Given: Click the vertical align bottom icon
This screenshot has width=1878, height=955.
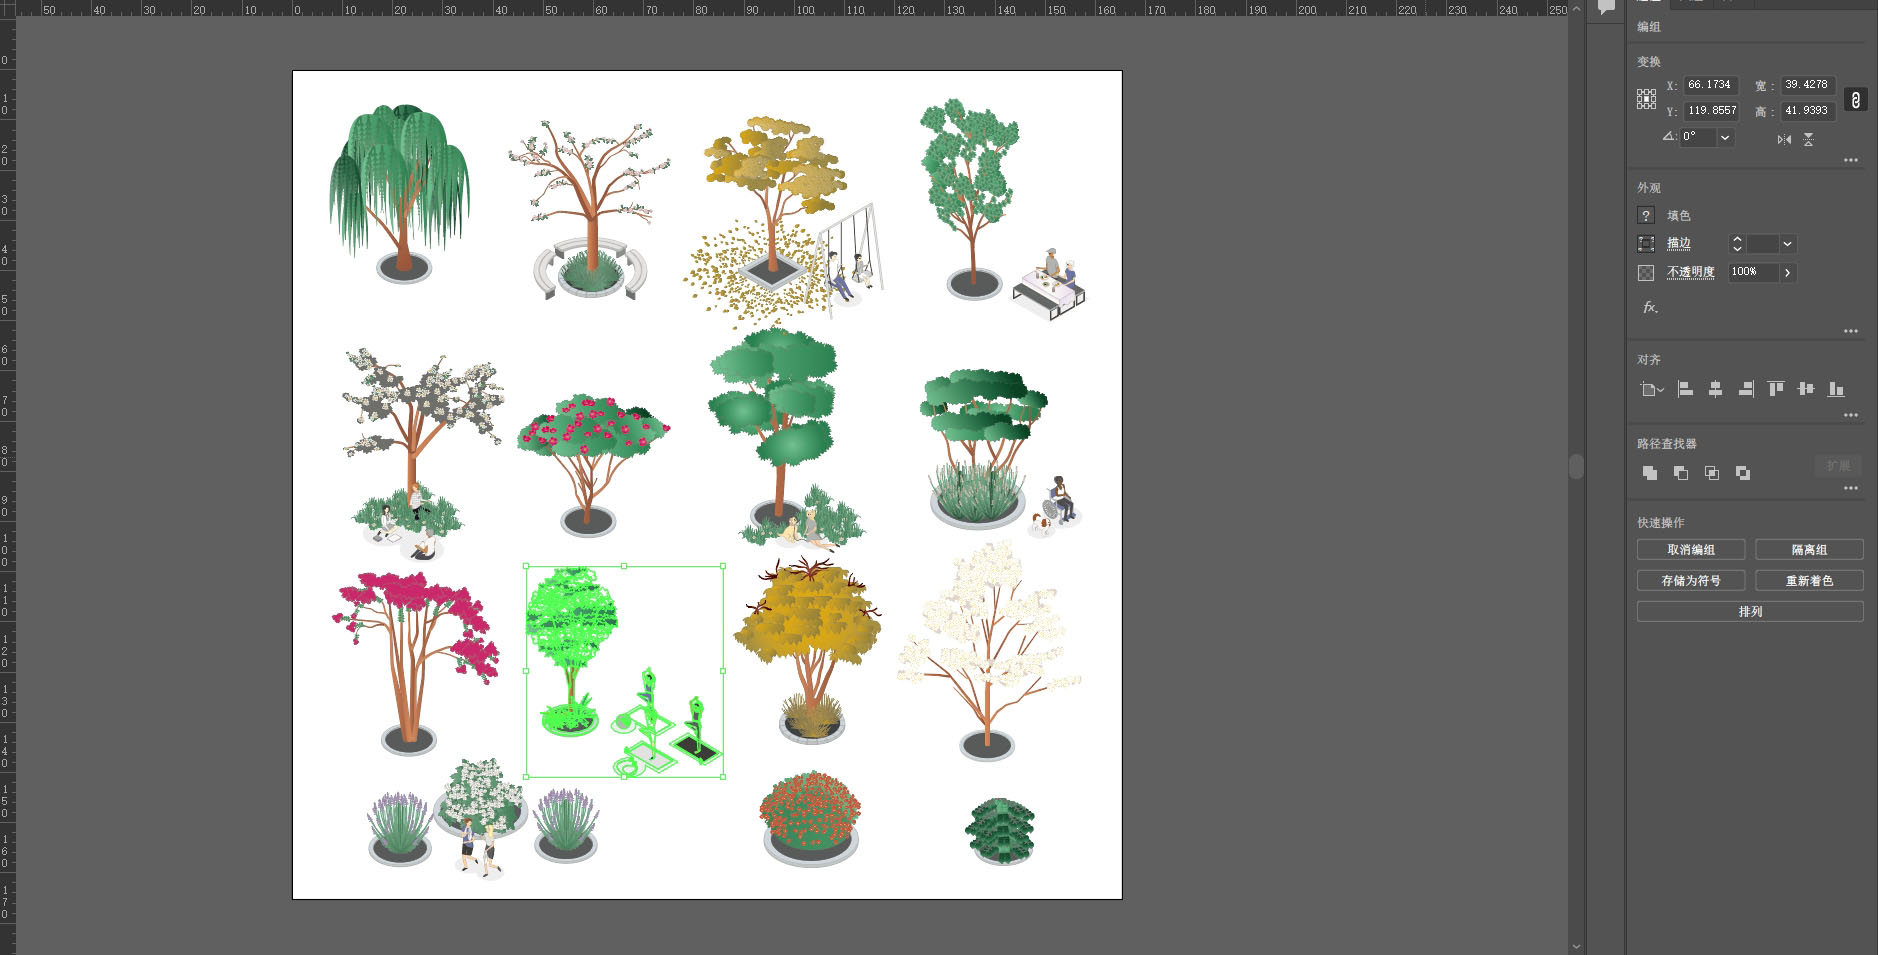Looking at the screenshot, I should click(1835, 389).
